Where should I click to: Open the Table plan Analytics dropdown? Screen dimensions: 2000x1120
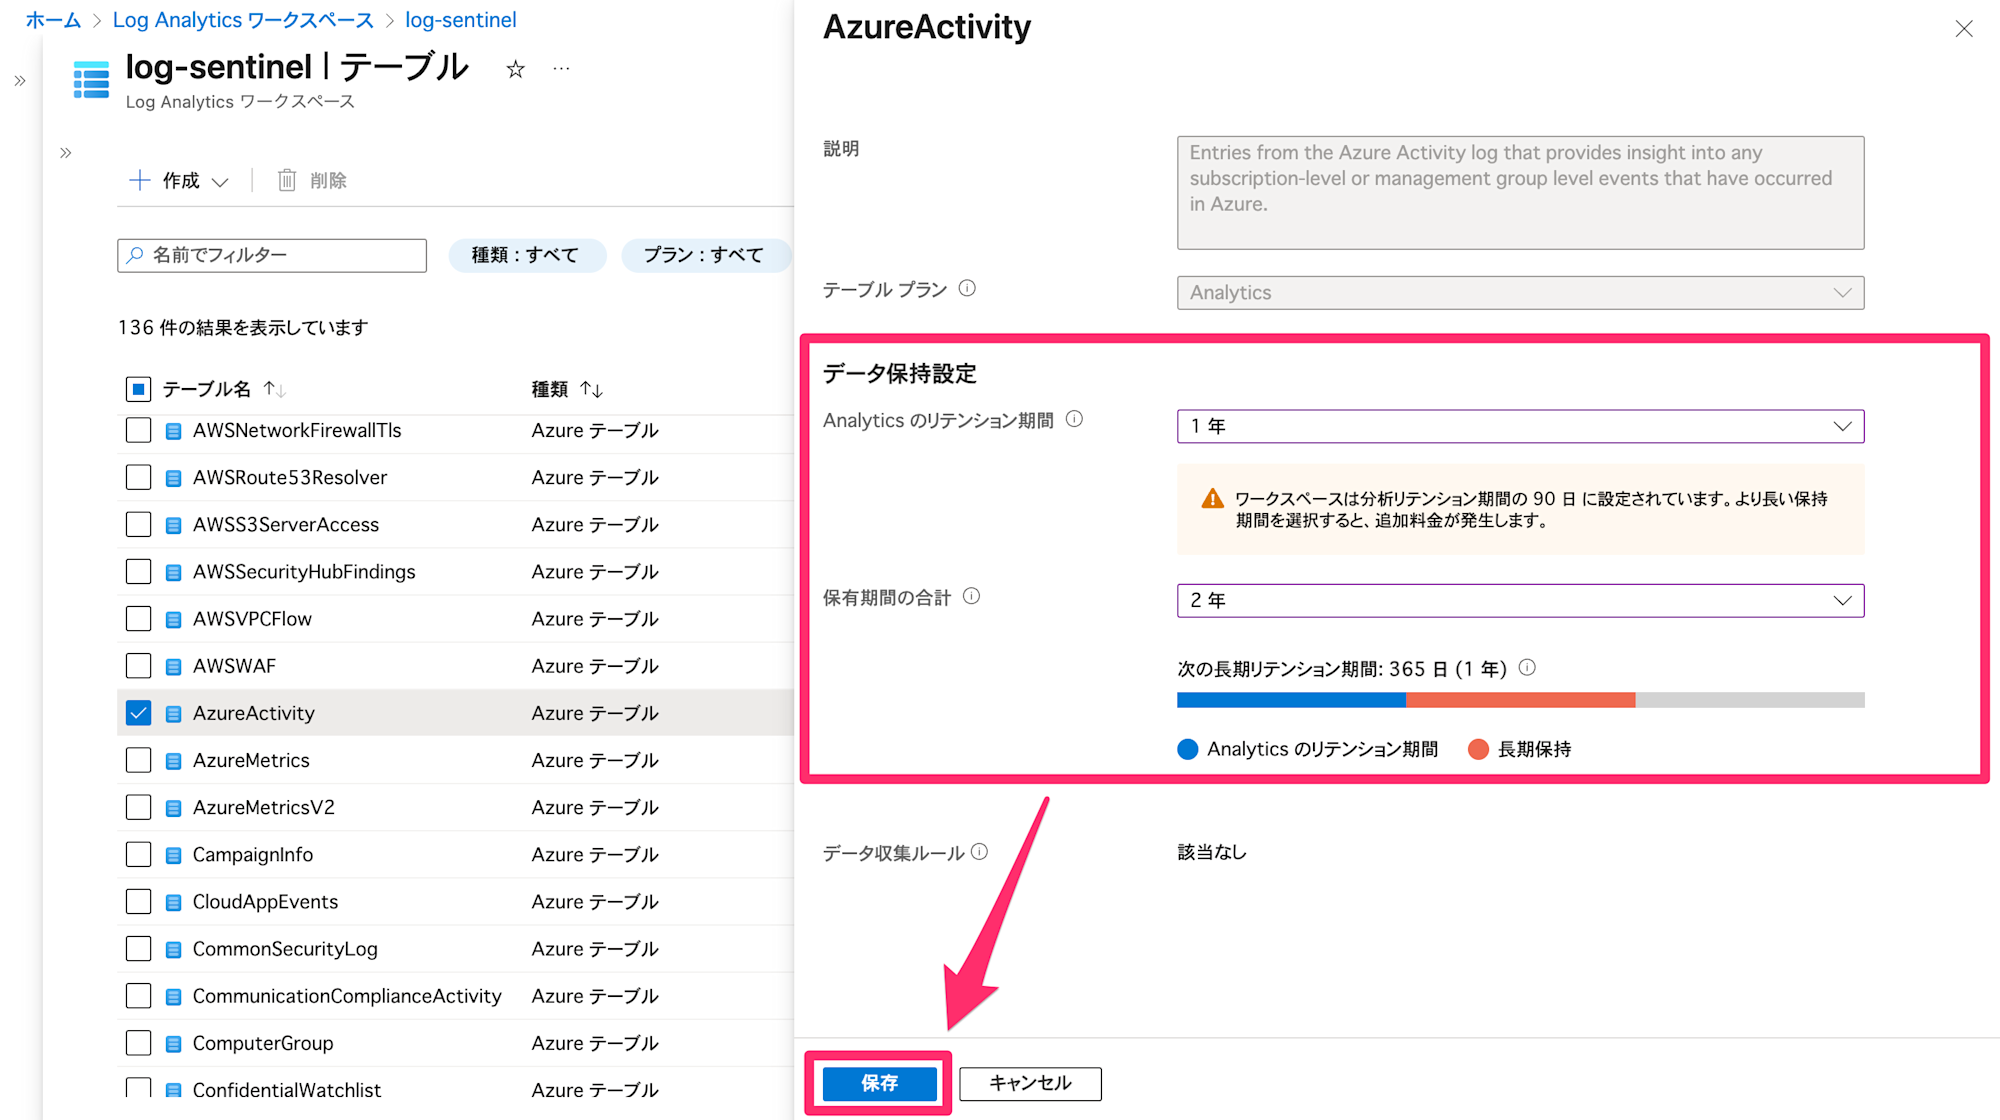(1520, 293)
